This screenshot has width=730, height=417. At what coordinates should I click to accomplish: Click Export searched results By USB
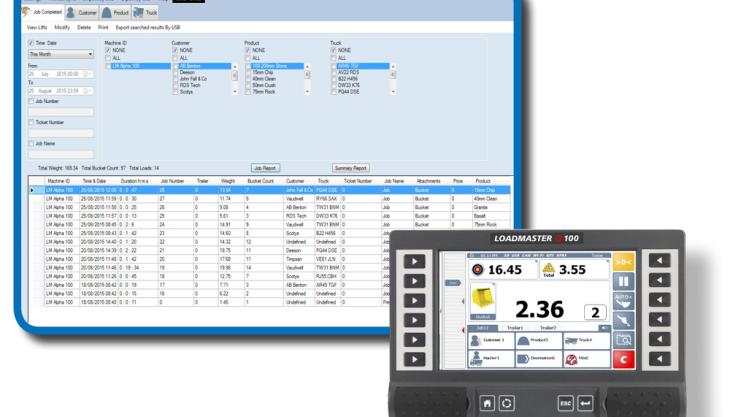click(148, 28)
